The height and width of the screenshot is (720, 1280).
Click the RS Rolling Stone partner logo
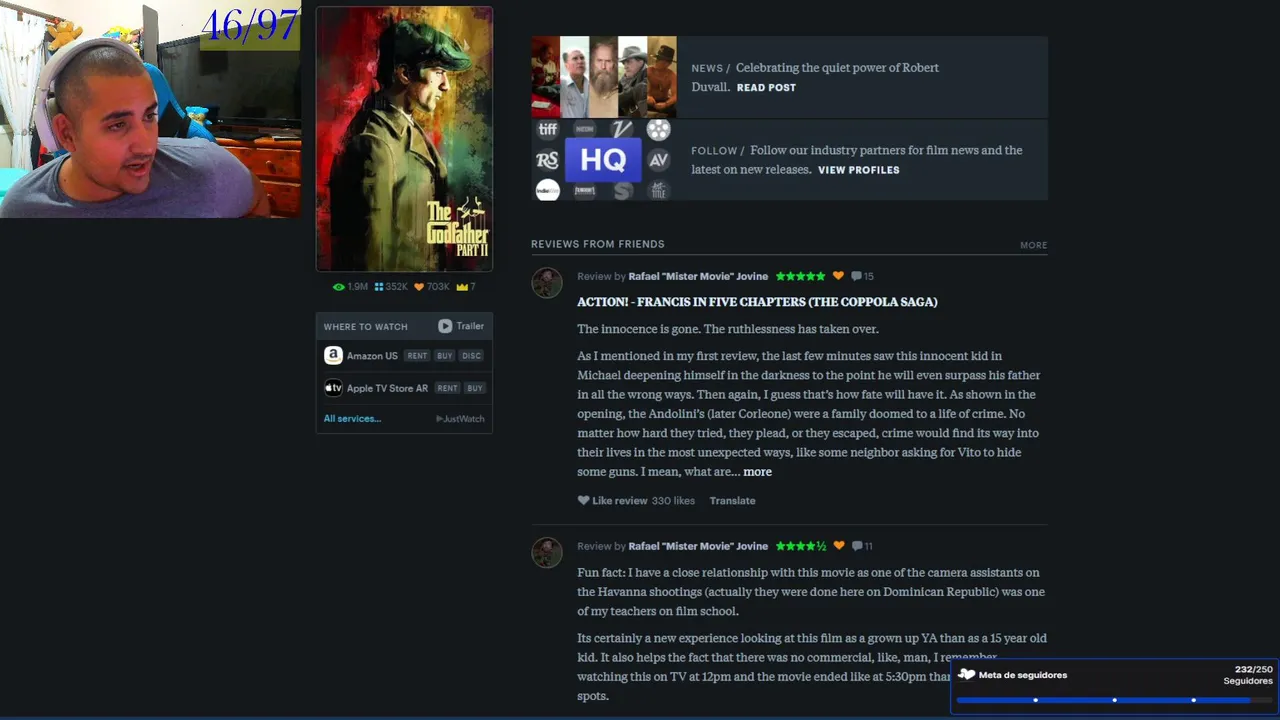click(547, 160)
